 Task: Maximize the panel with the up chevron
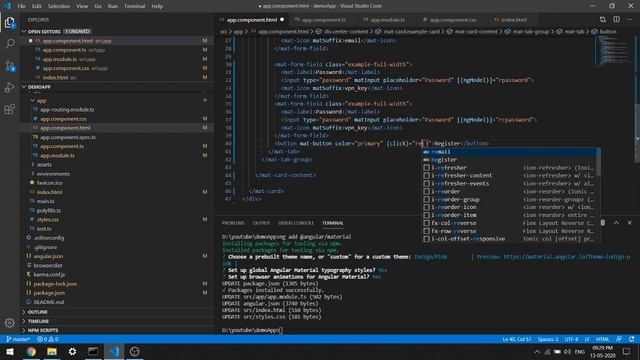click(x=616, y=222)
